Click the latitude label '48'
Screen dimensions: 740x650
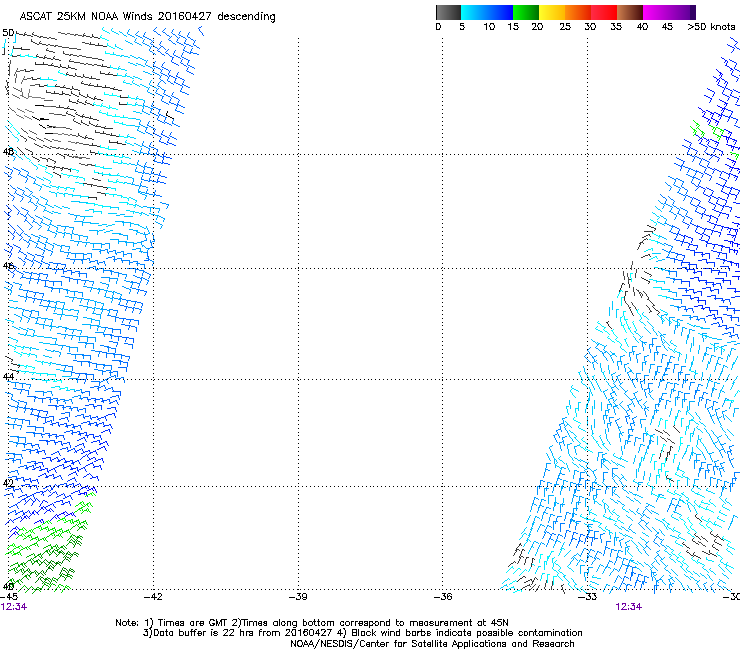8,152
